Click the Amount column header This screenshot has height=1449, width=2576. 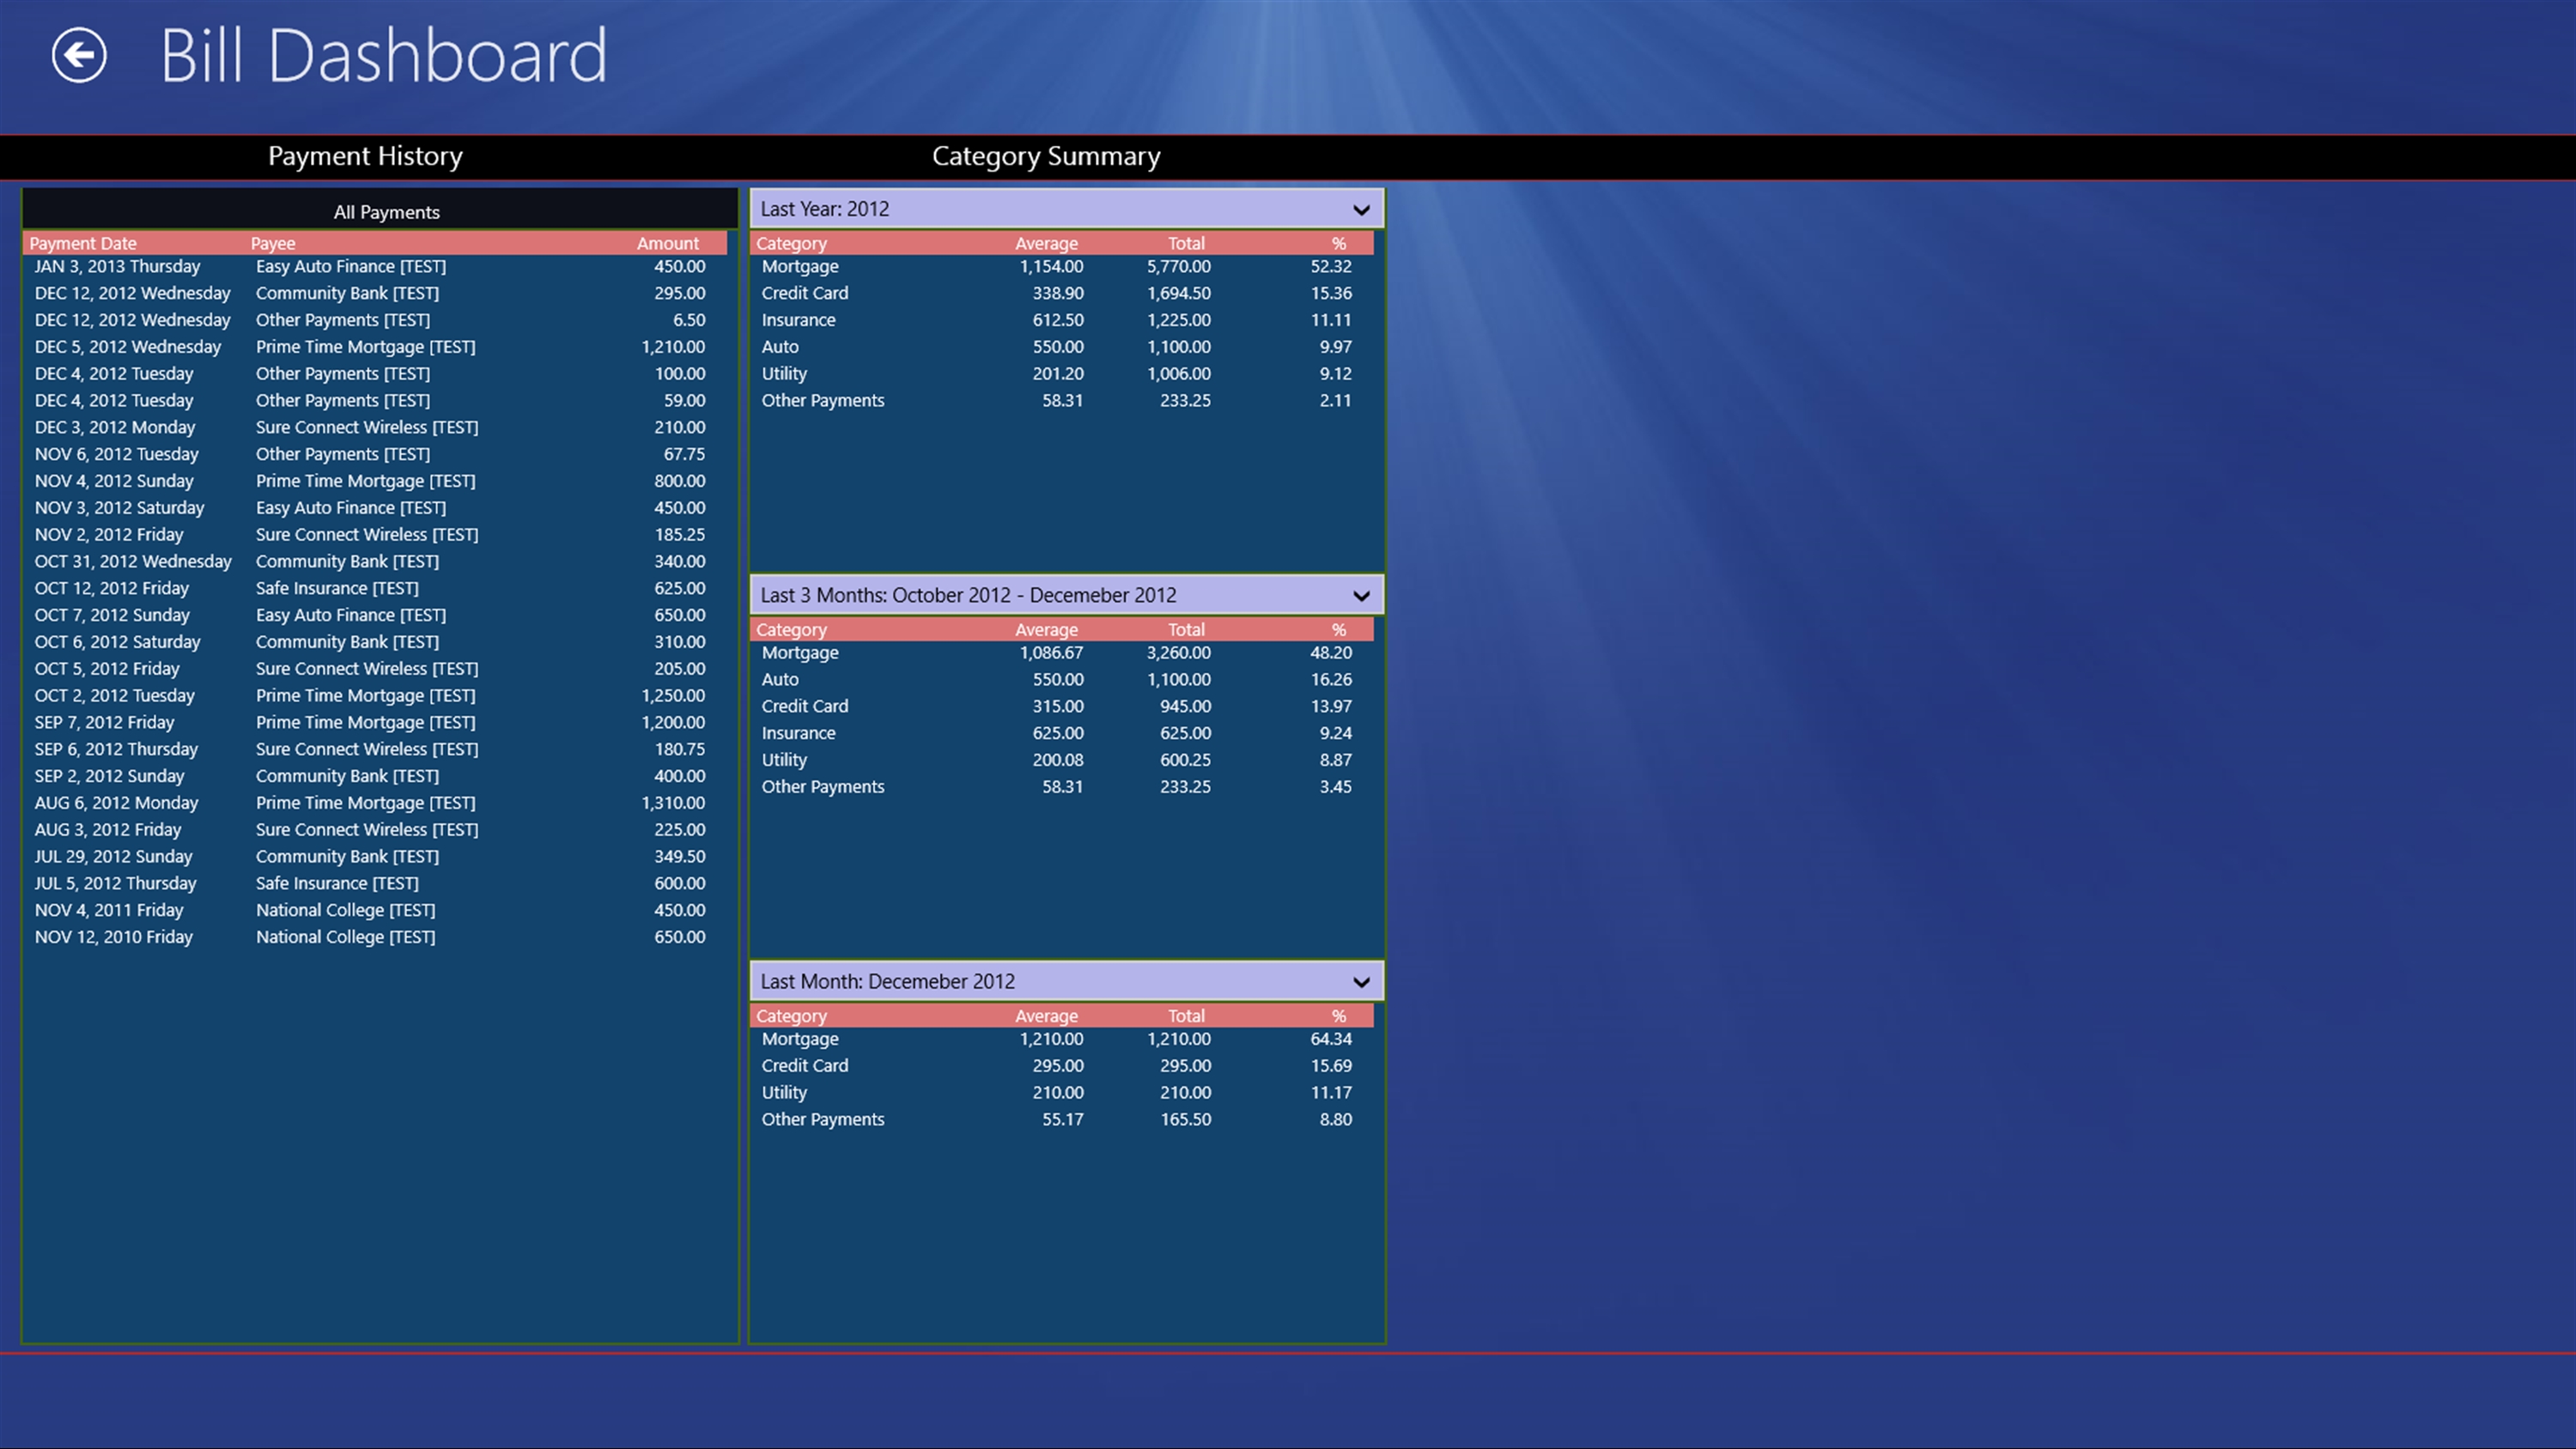[x=667, y=243]
